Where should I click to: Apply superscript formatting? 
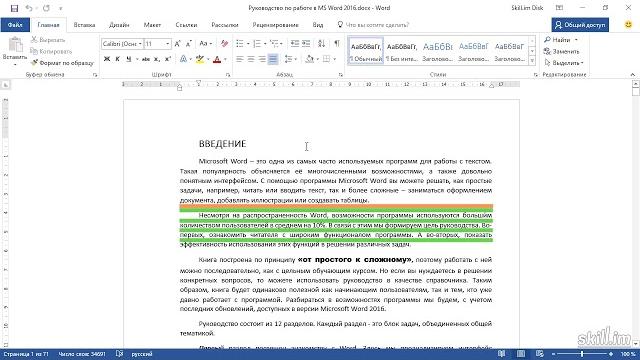coord(167,60)
